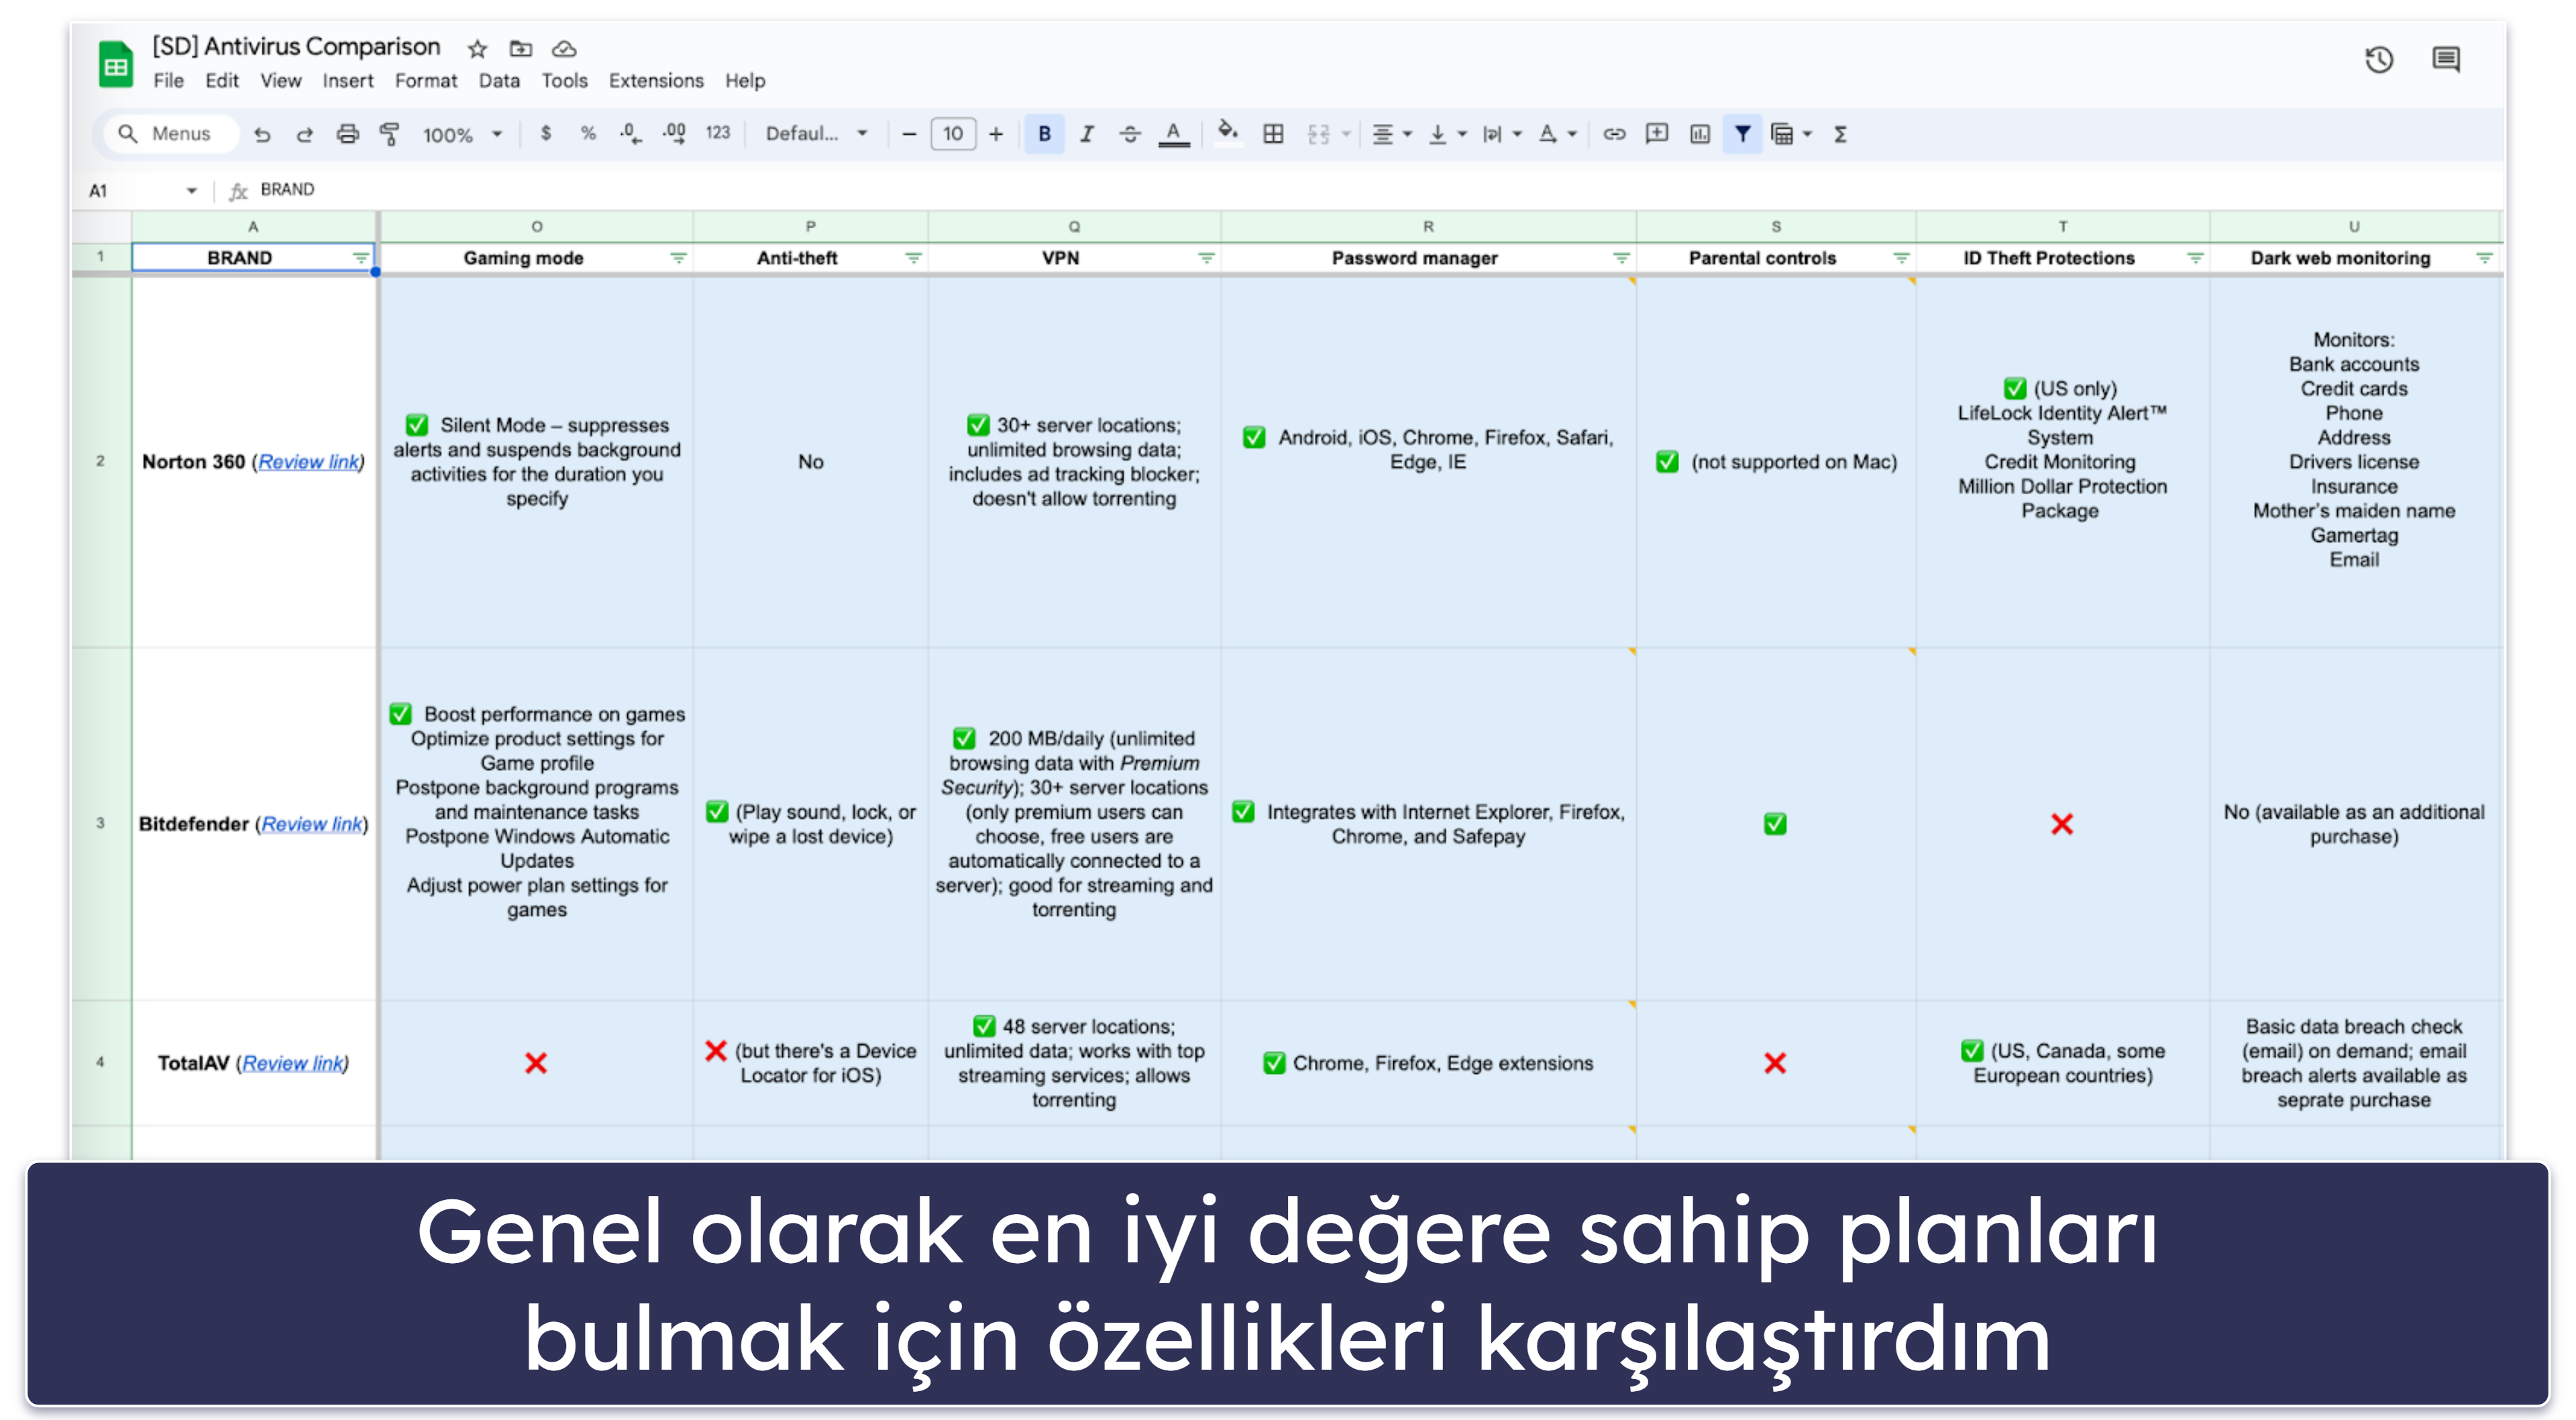Viewport: 2576px width, 1420px height.
Task: Toggle the filter funnel button
Action: pos(1743,134)
